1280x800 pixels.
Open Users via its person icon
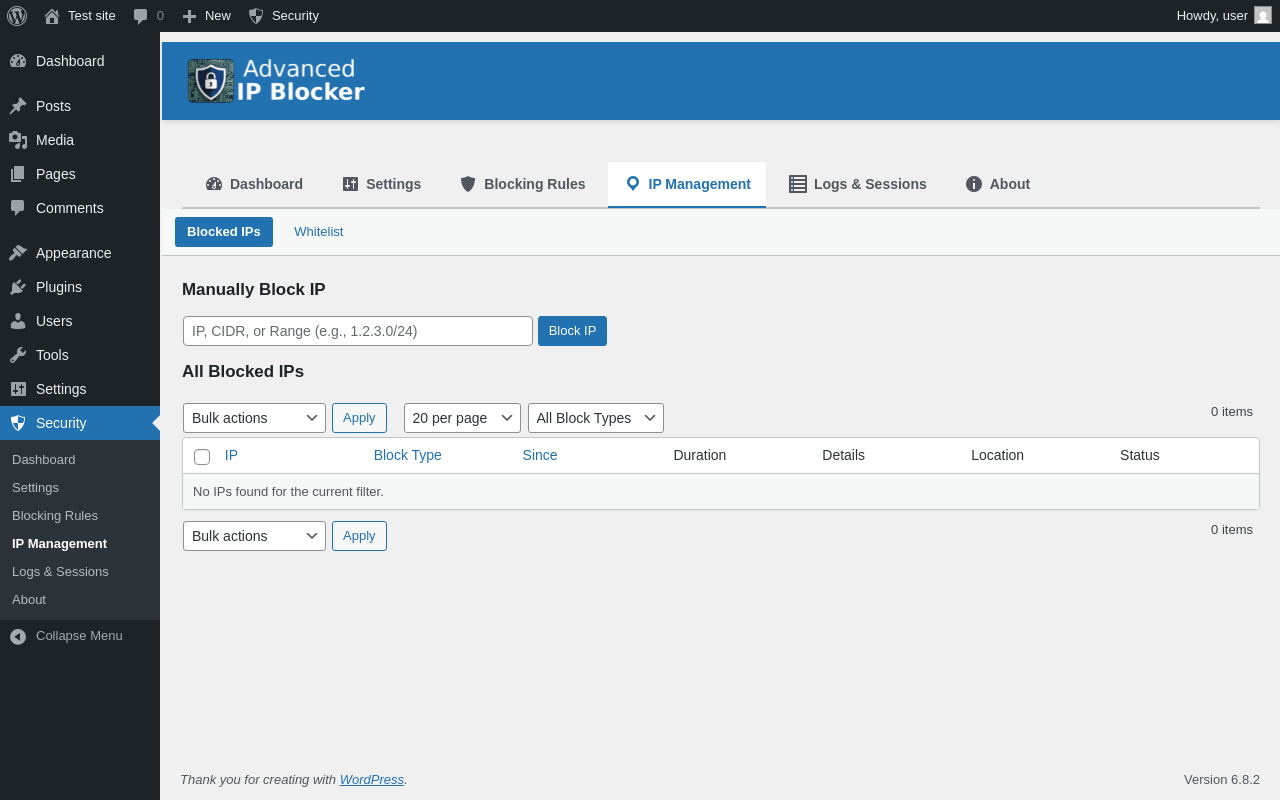tap(18, 321)
